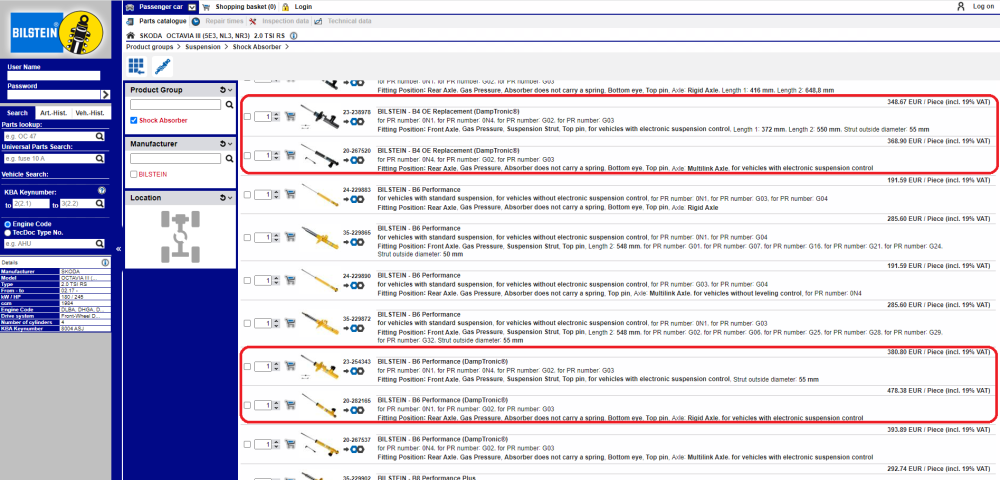
Task: Click the Product Group search magnifier
Action: click(230, 105)
